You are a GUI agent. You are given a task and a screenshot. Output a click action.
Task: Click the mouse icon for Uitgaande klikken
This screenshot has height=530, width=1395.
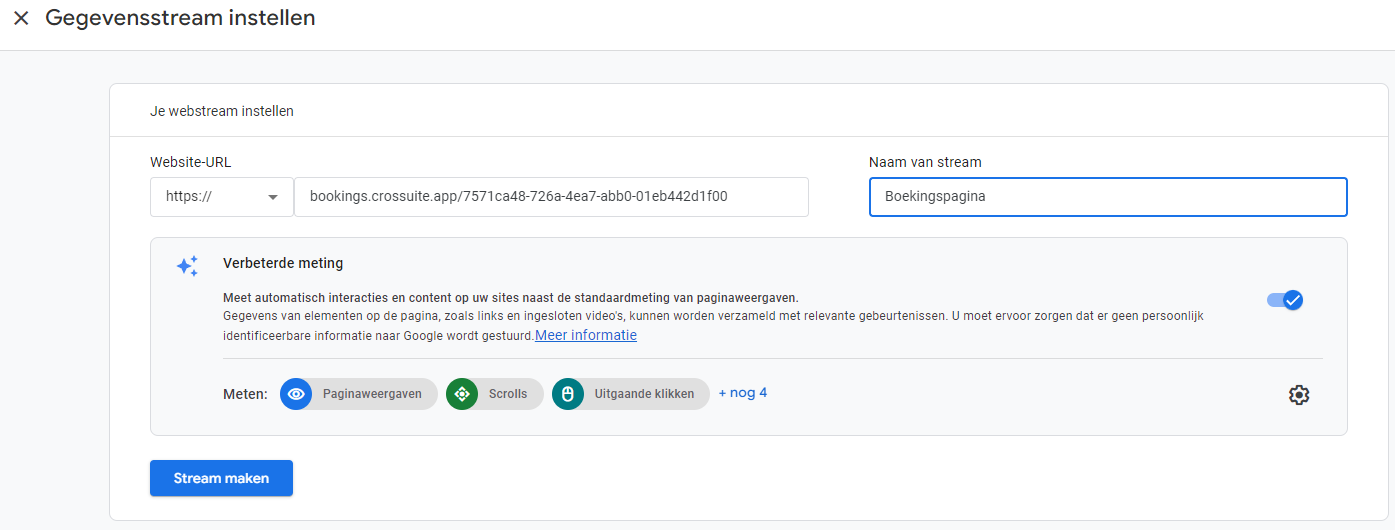[568, 394]
